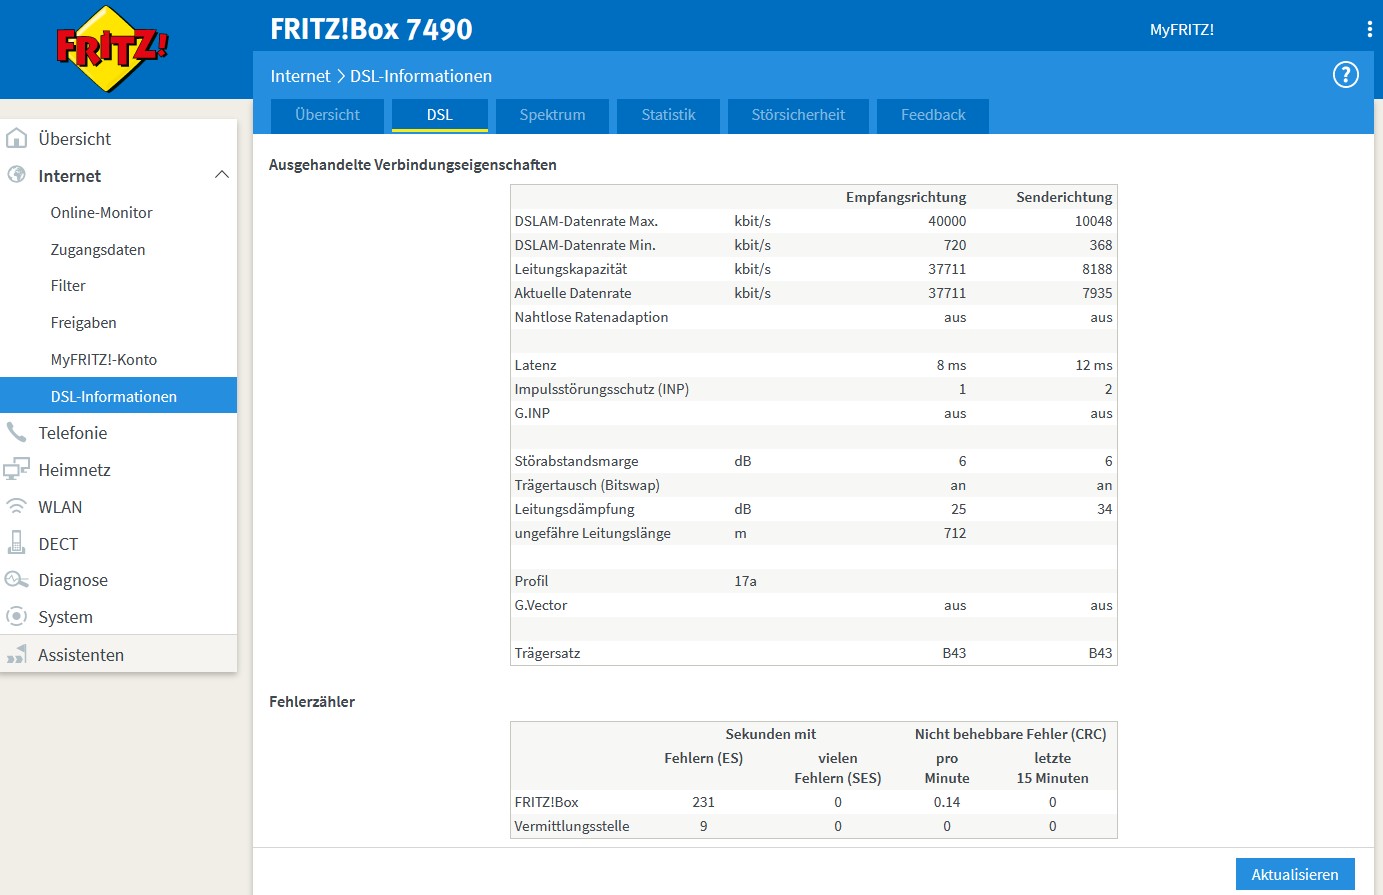The width and height of the screenshot is (1383, 895).
Task: Click the Empfangsrichtung column header
Action: click(x=906, y=197)
